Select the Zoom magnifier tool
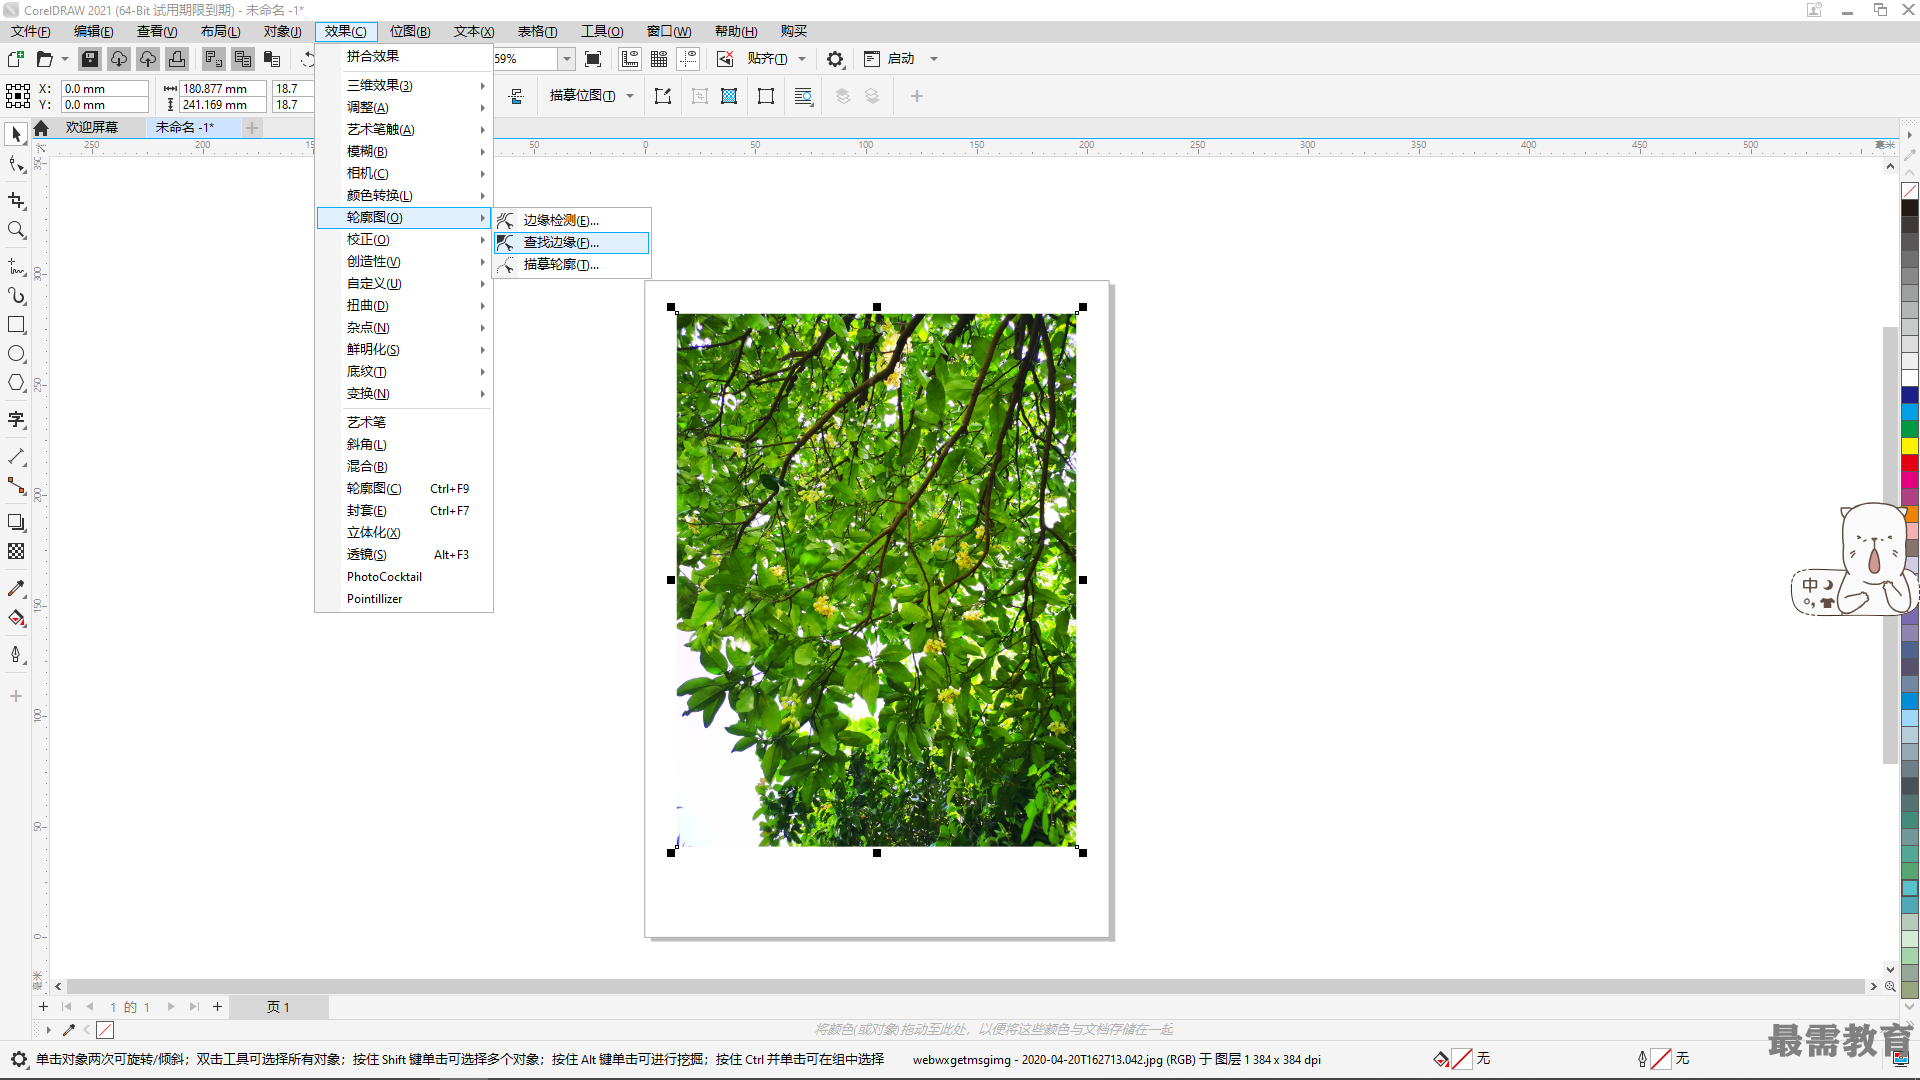 pos(16,230)
